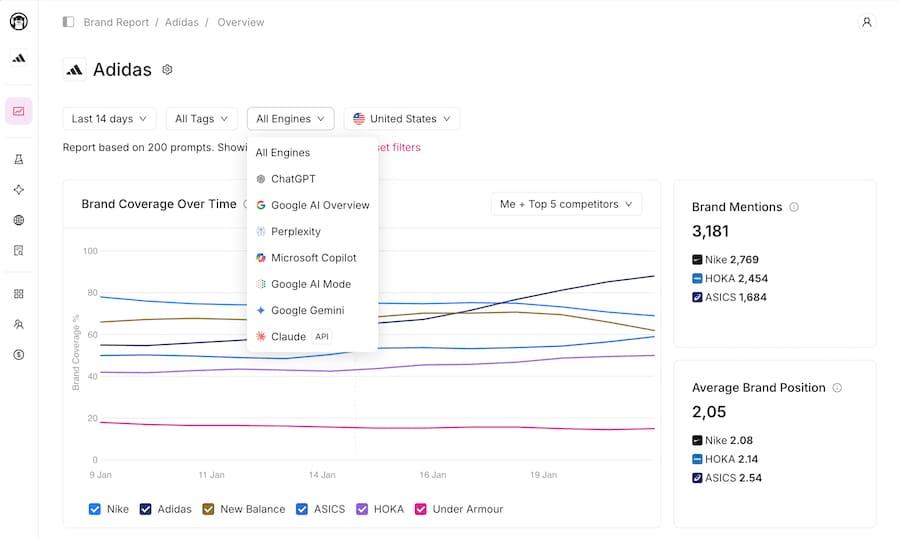The width and height of the screenshot is (900, 538).
Task: Click the HOKA logo under Average Brand Position
Action: (697, 459)
